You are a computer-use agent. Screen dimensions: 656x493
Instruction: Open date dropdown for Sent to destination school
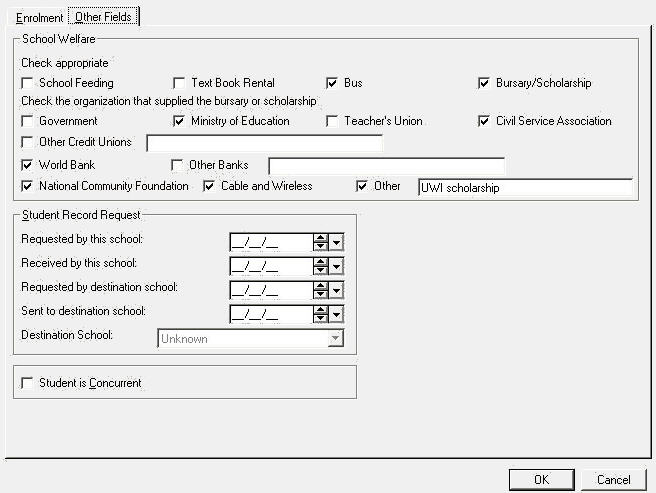(336, 314)
